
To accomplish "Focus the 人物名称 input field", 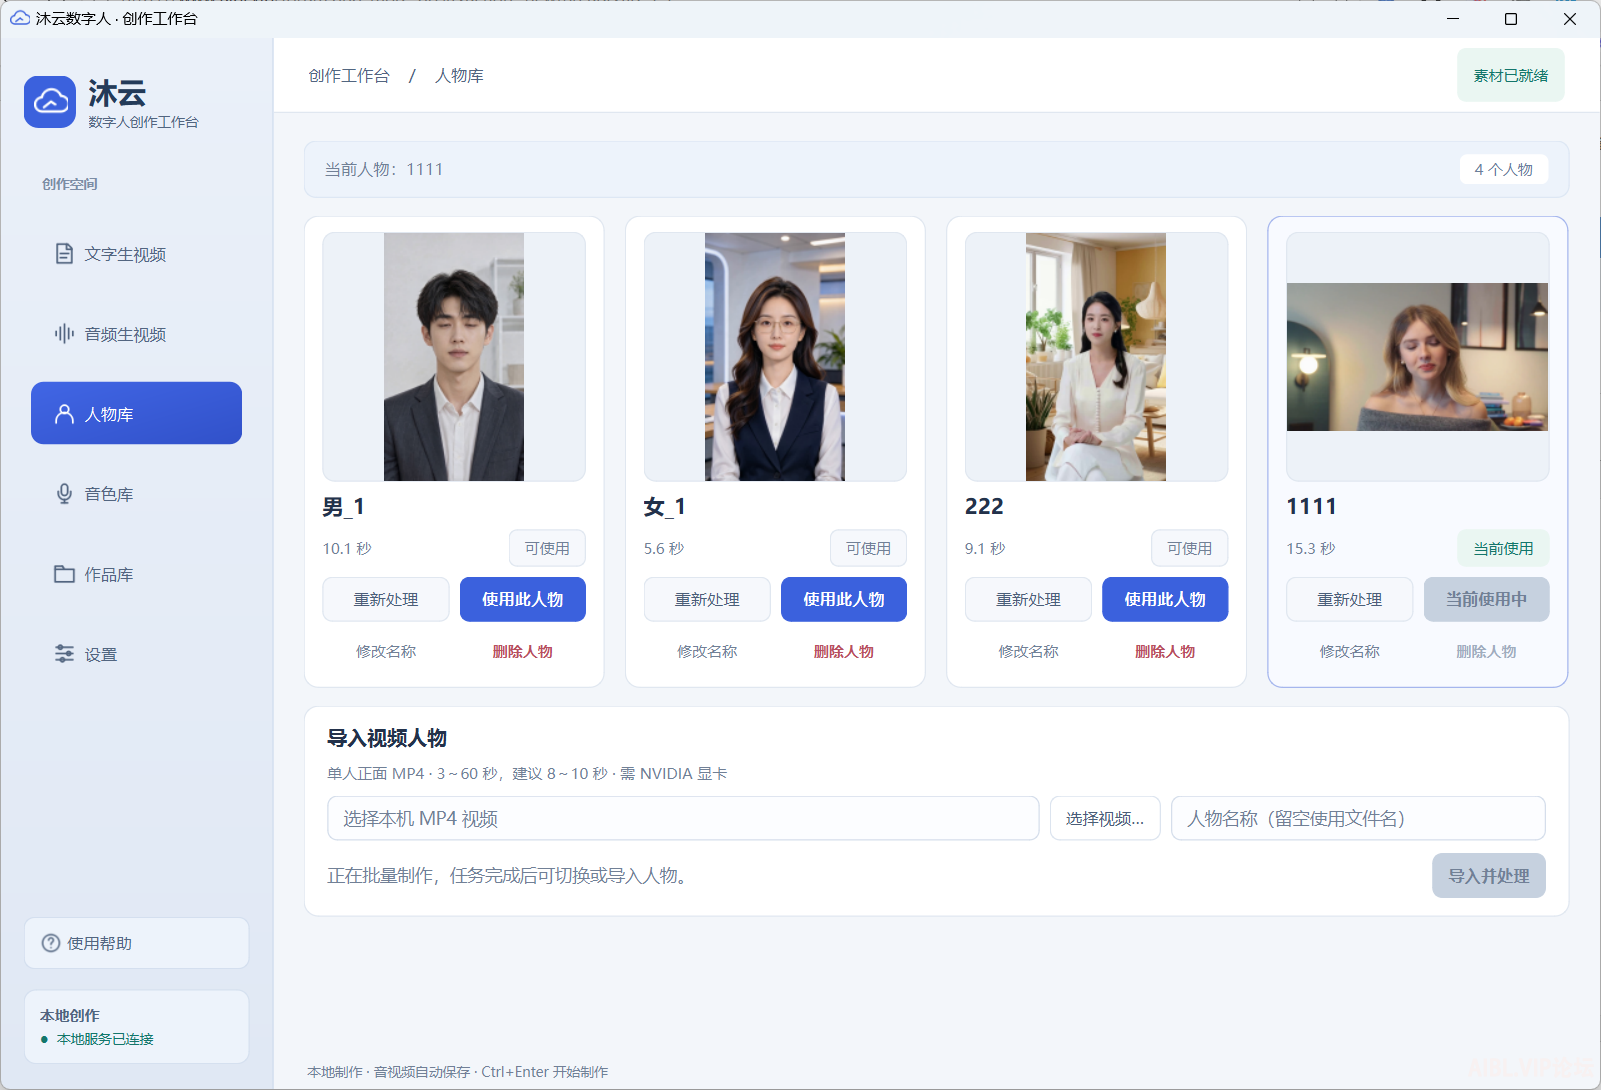I will click(1358, 818).
